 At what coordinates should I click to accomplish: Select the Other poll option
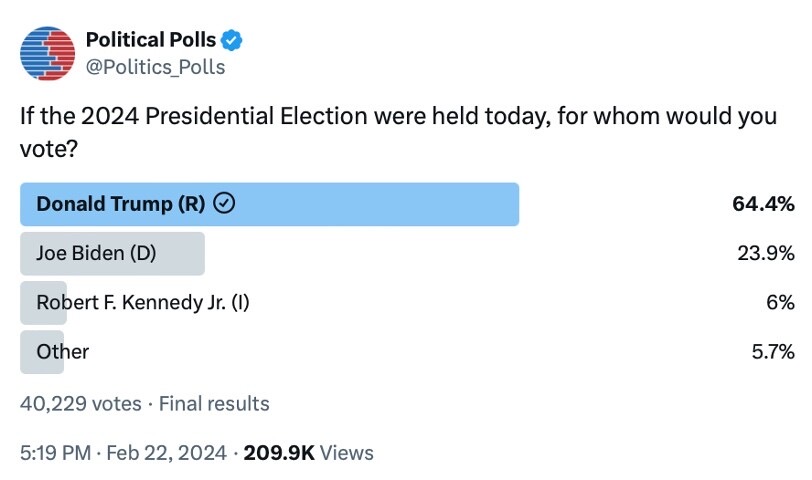click(x=62, y=351)
